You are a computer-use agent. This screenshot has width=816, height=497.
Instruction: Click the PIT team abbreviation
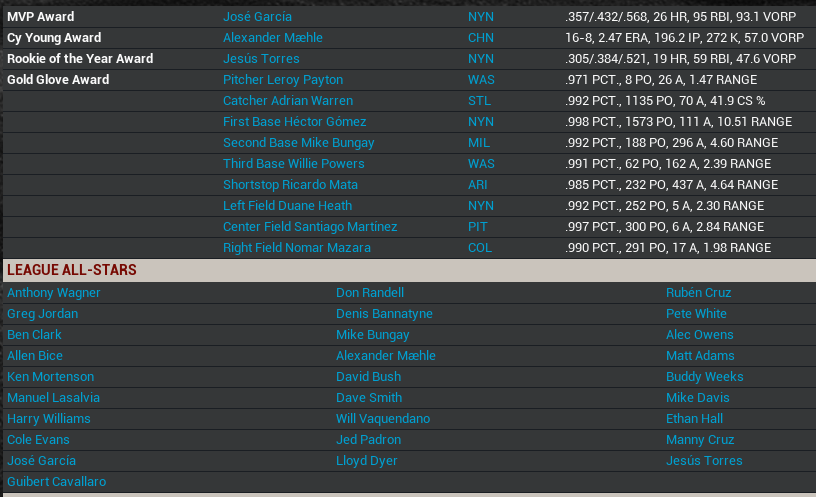click(x=478, y=227)
